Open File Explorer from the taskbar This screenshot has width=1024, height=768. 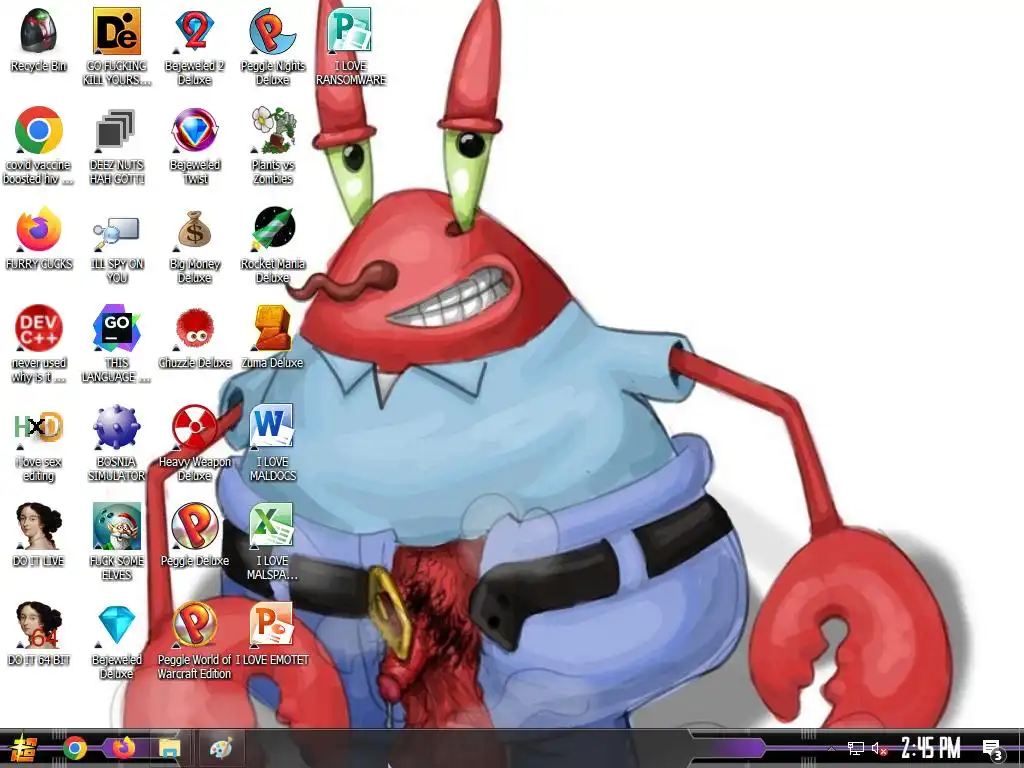169,748
